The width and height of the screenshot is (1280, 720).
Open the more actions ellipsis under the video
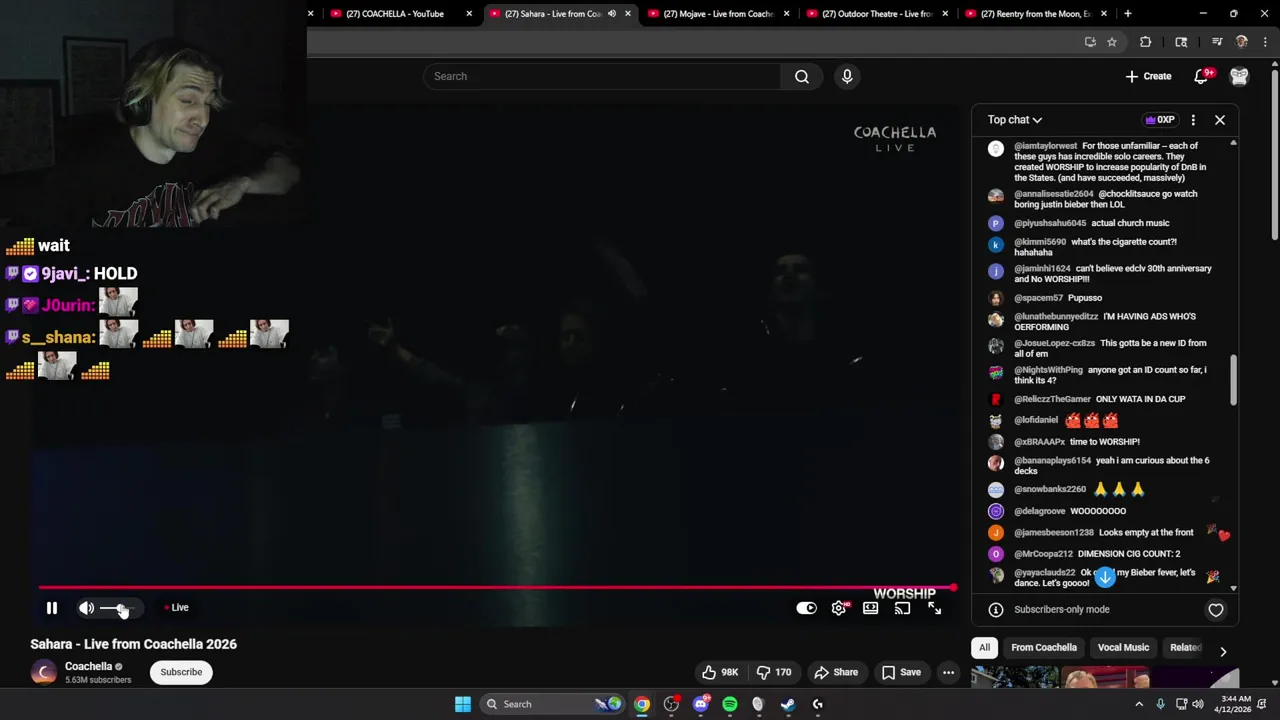(948, 672)
